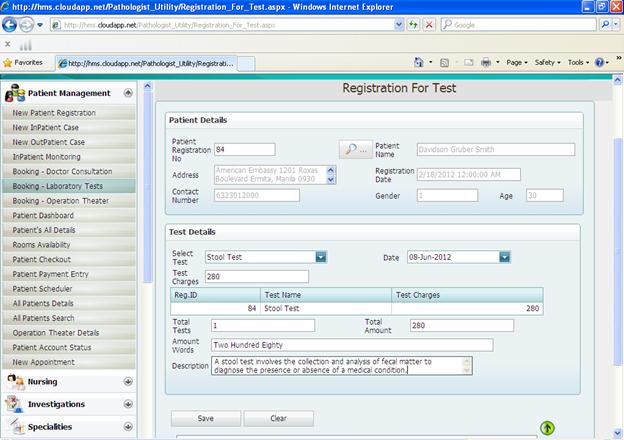Viewport: 624px width, 440px height.
Task: Click the Investigations section icon
Action: [x=14, y=404]
